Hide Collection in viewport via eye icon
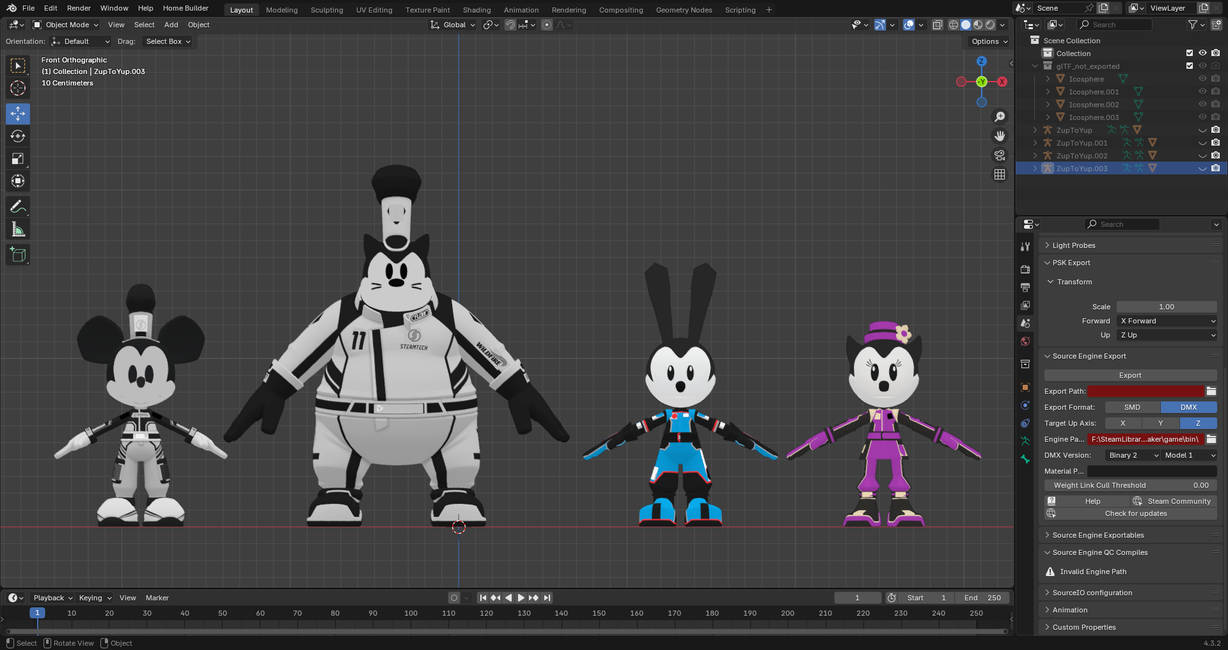 1202,53
